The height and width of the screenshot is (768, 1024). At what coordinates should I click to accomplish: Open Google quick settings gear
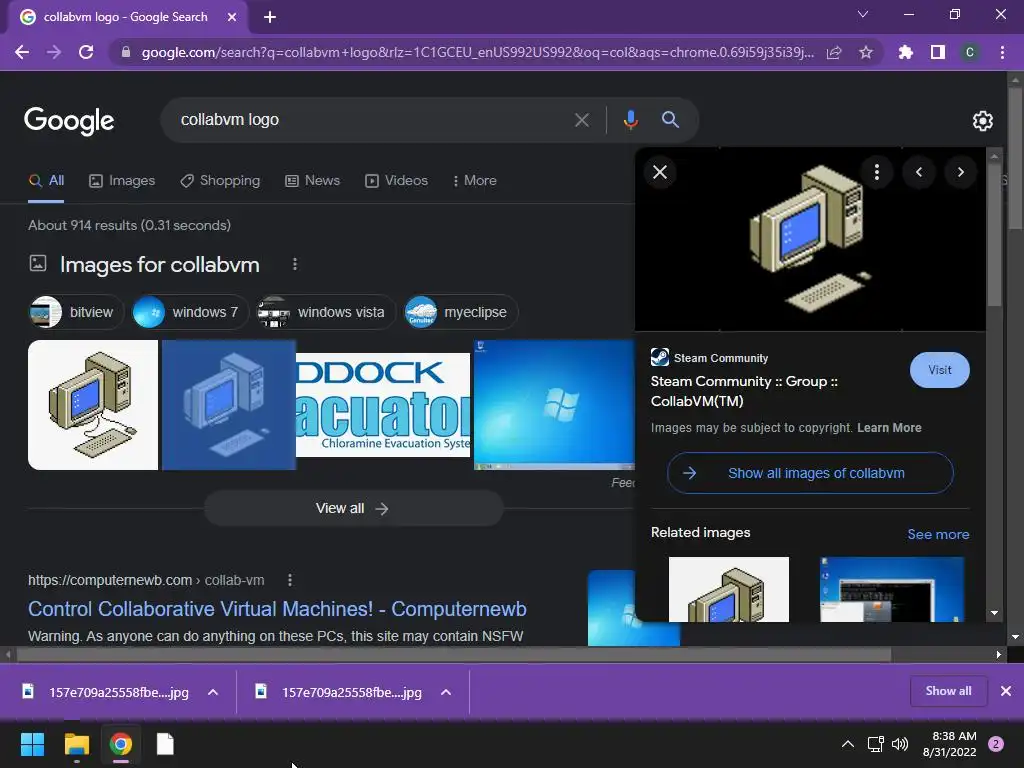tap(983, 121)
